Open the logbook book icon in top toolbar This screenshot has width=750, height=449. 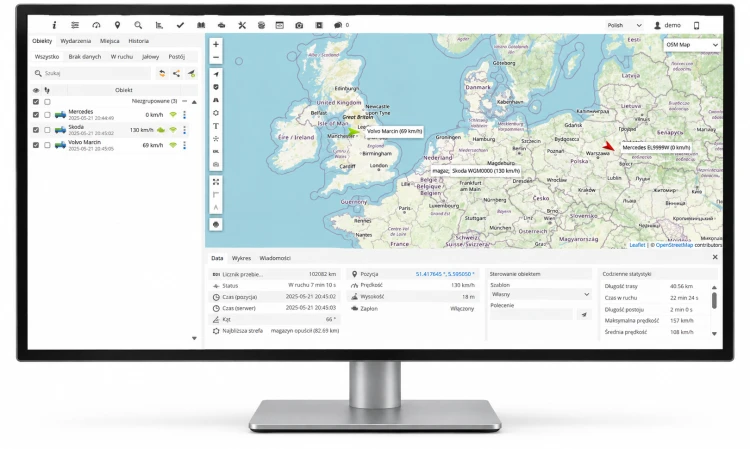(201, 25)
